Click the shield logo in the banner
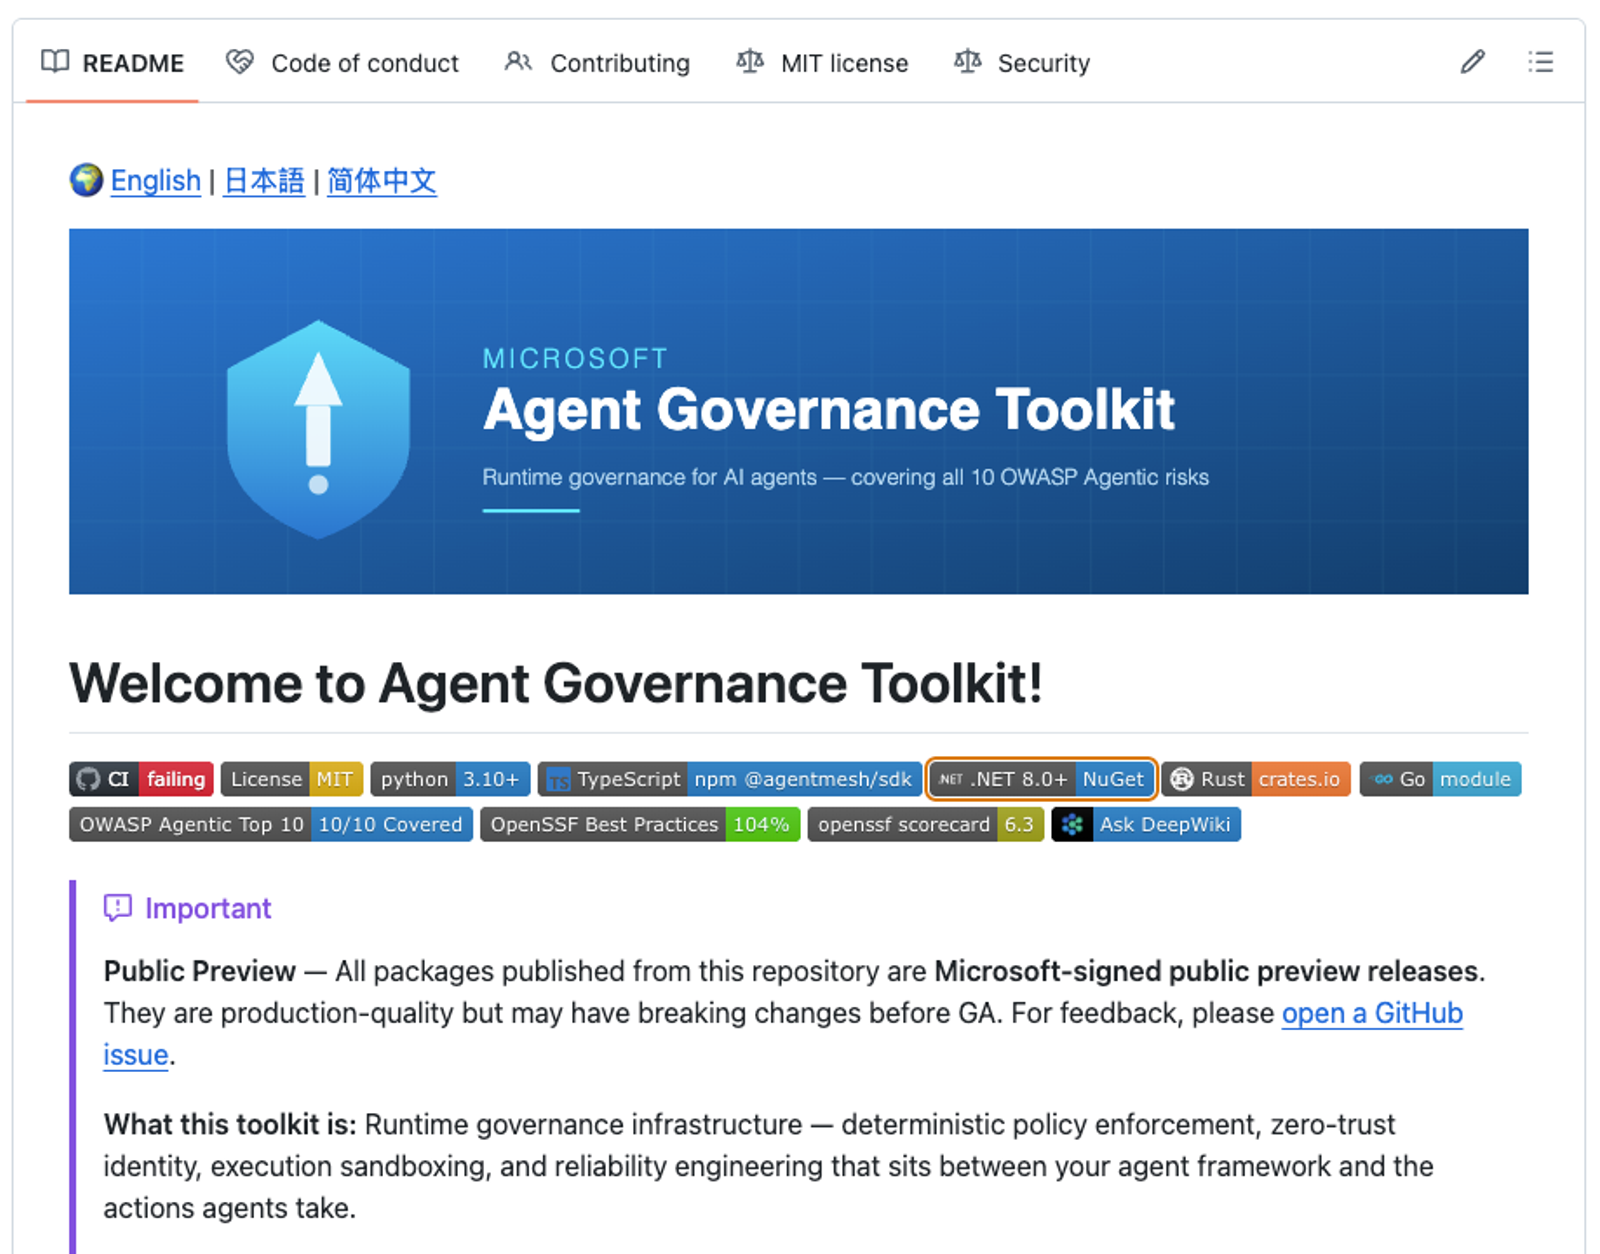 point(318,429)
